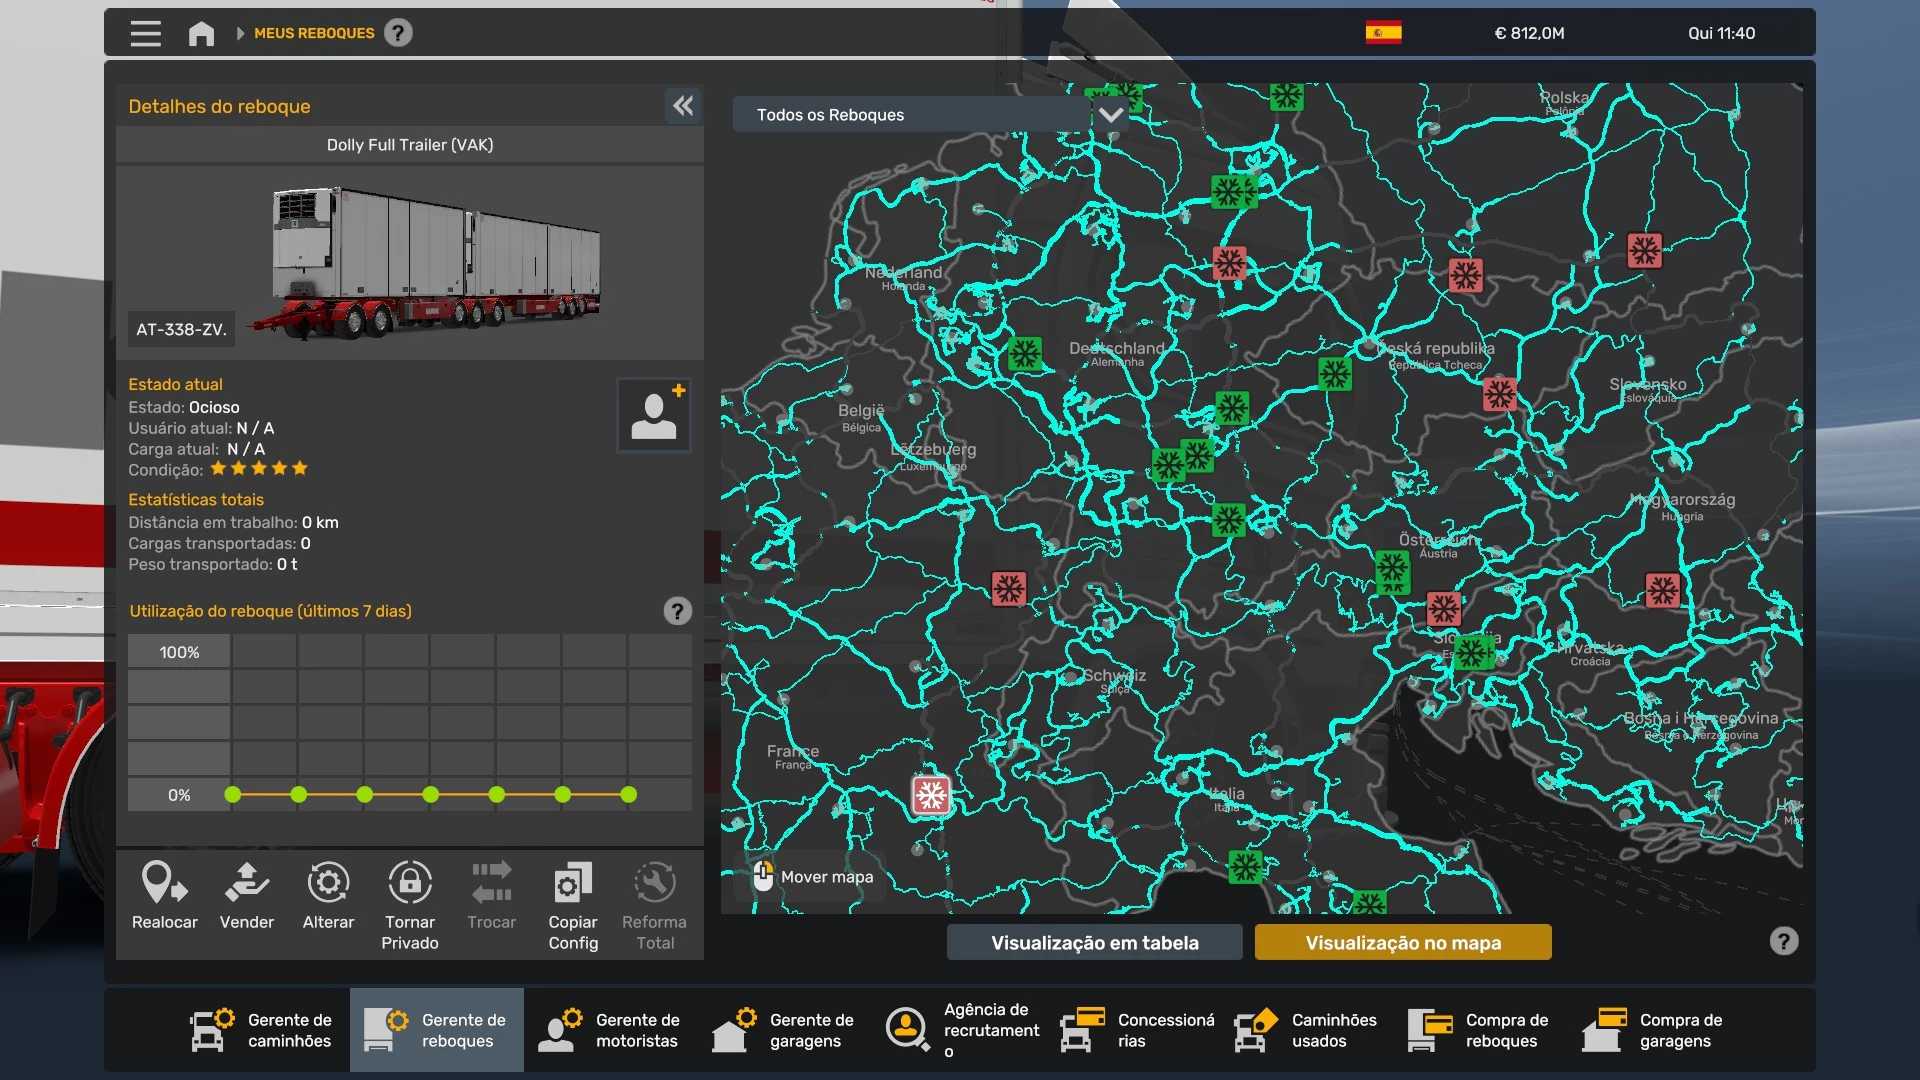Expand Todos os Reboques dropdown
Screen dimensions: 1920x1080
coord(1110,115)
